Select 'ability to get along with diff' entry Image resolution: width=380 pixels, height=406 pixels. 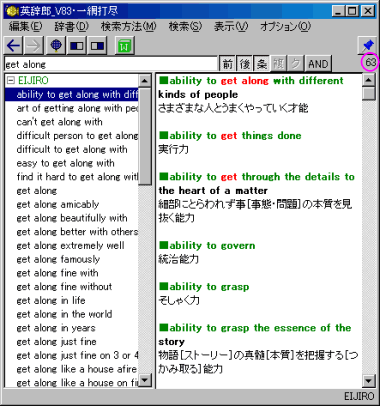pos(72,94)
